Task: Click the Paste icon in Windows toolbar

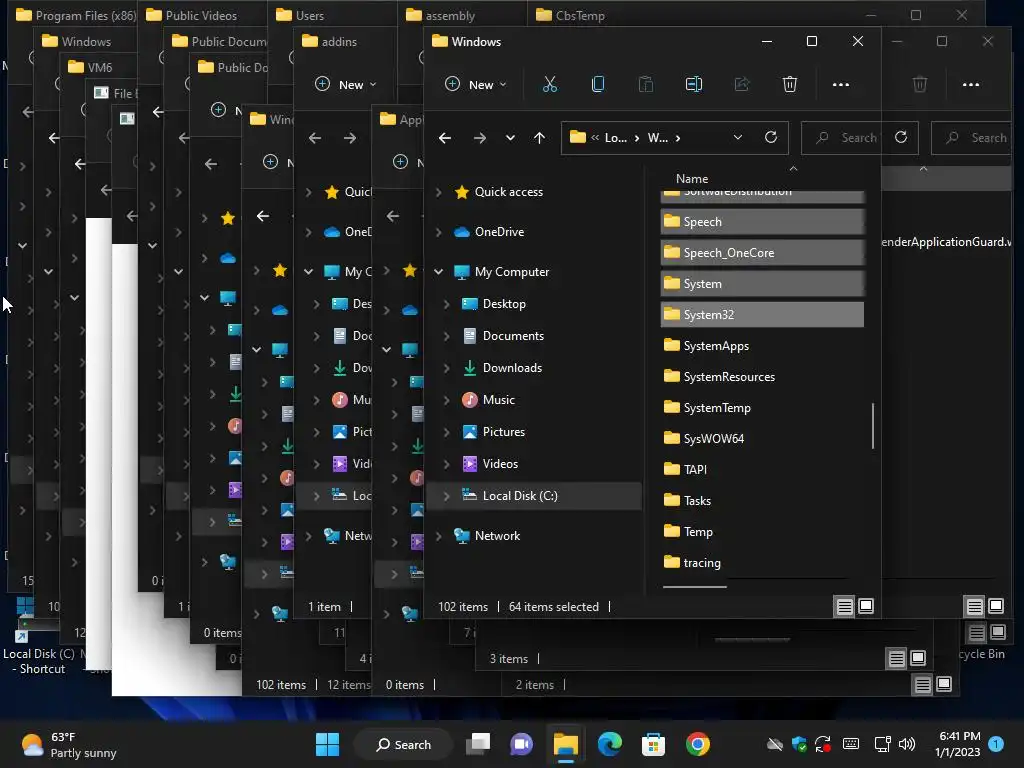Action: tap(645, 84)
